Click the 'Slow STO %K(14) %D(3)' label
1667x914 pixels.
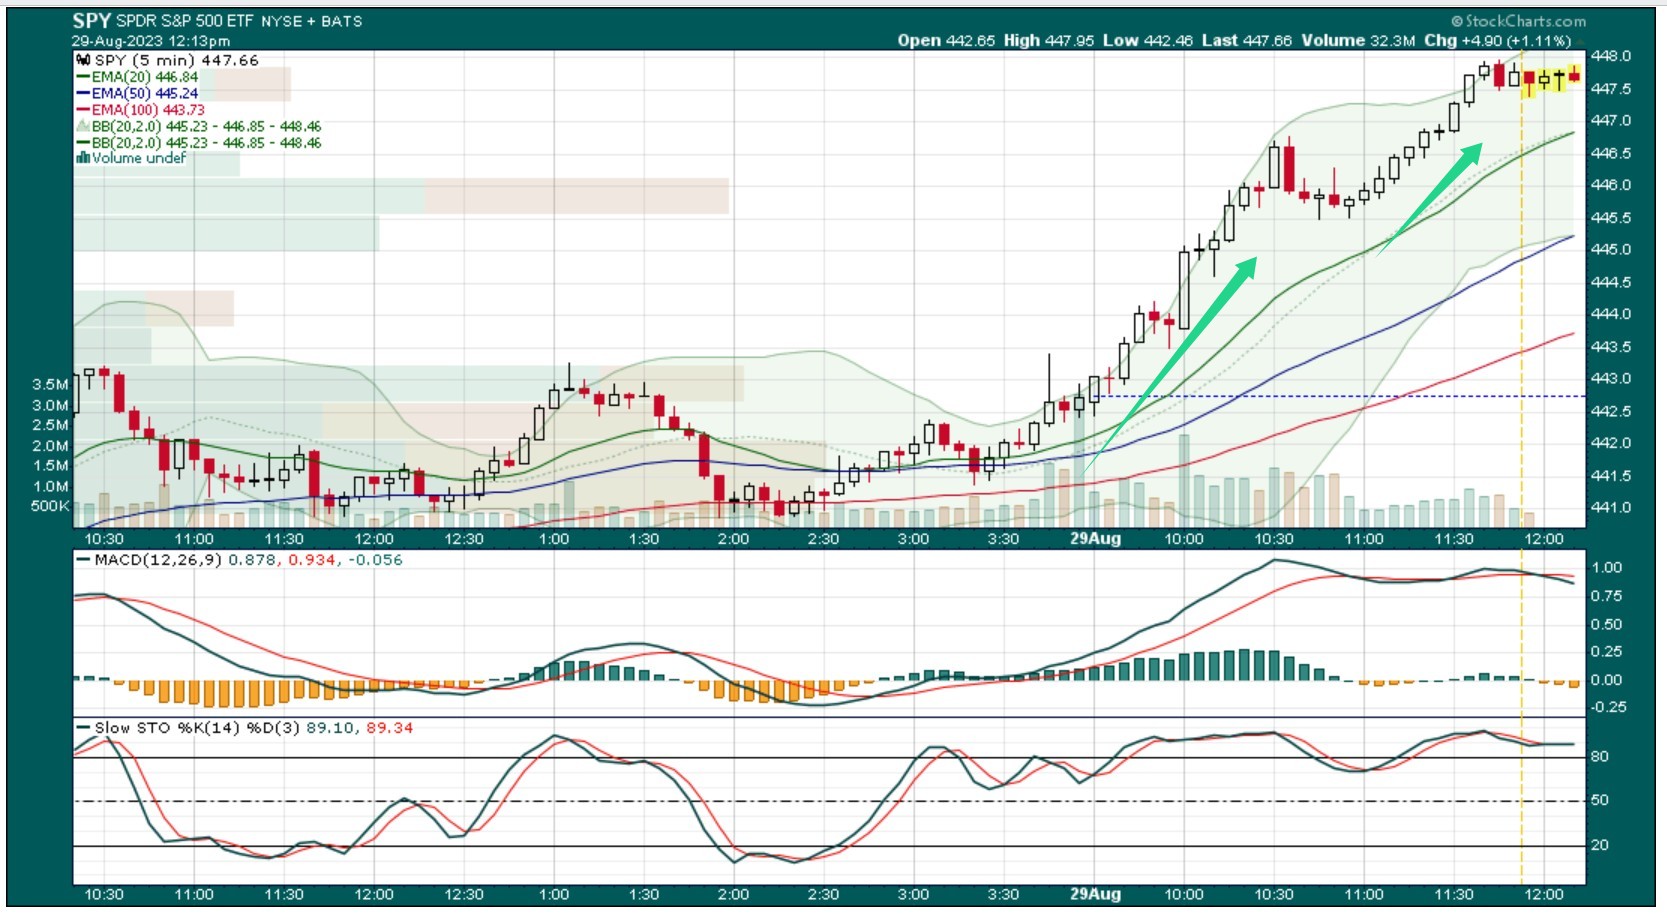click(x=197, y=728)
